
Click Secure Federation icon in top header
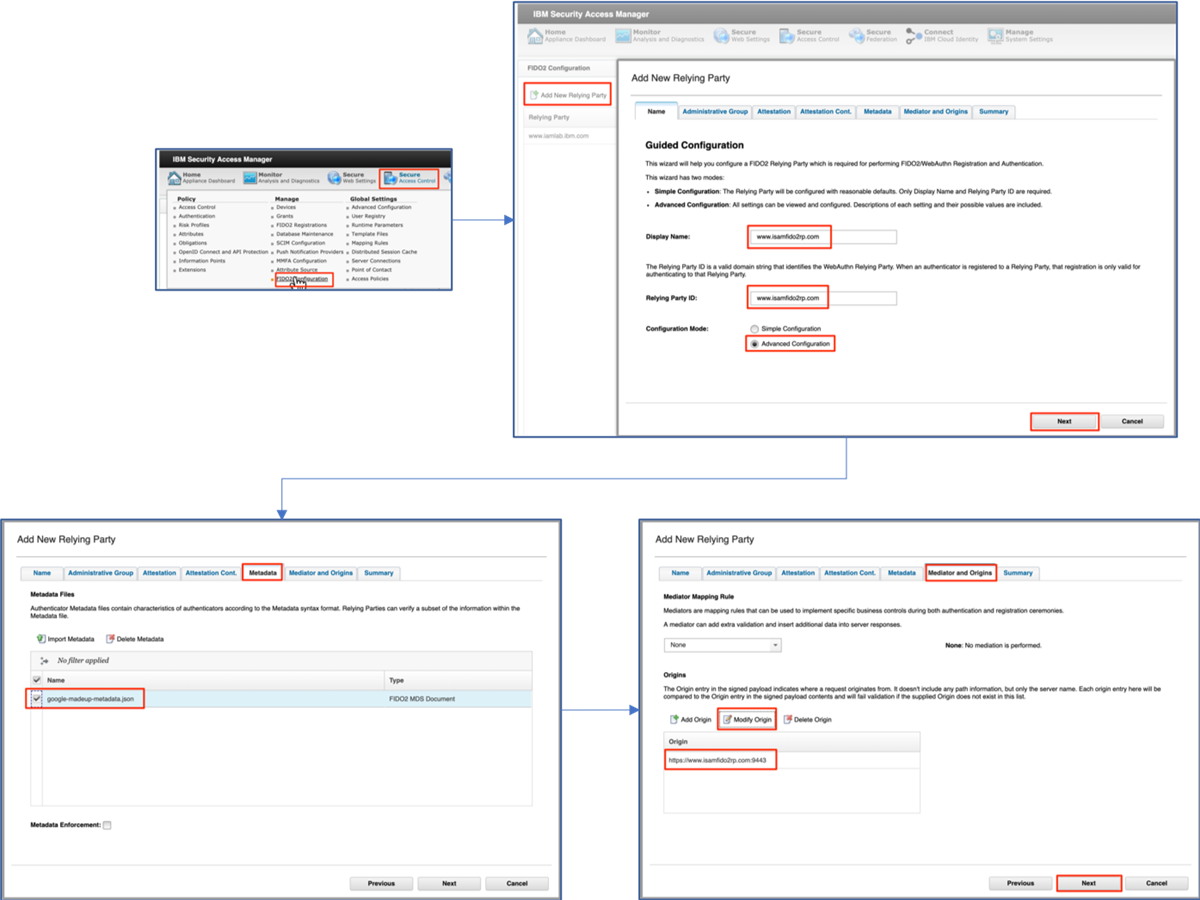point(856,35)
